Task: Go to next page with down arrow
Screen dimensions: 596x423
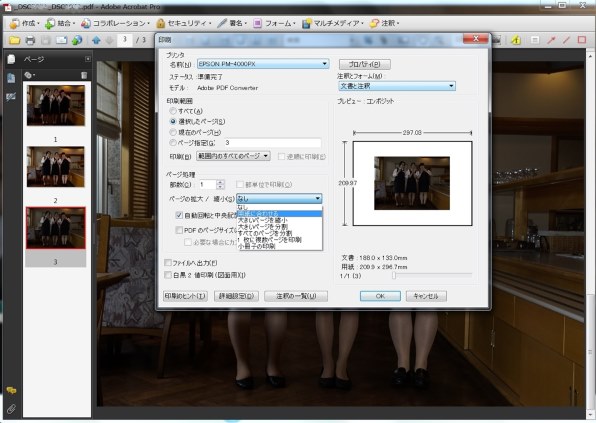Action: pos(109,40)
